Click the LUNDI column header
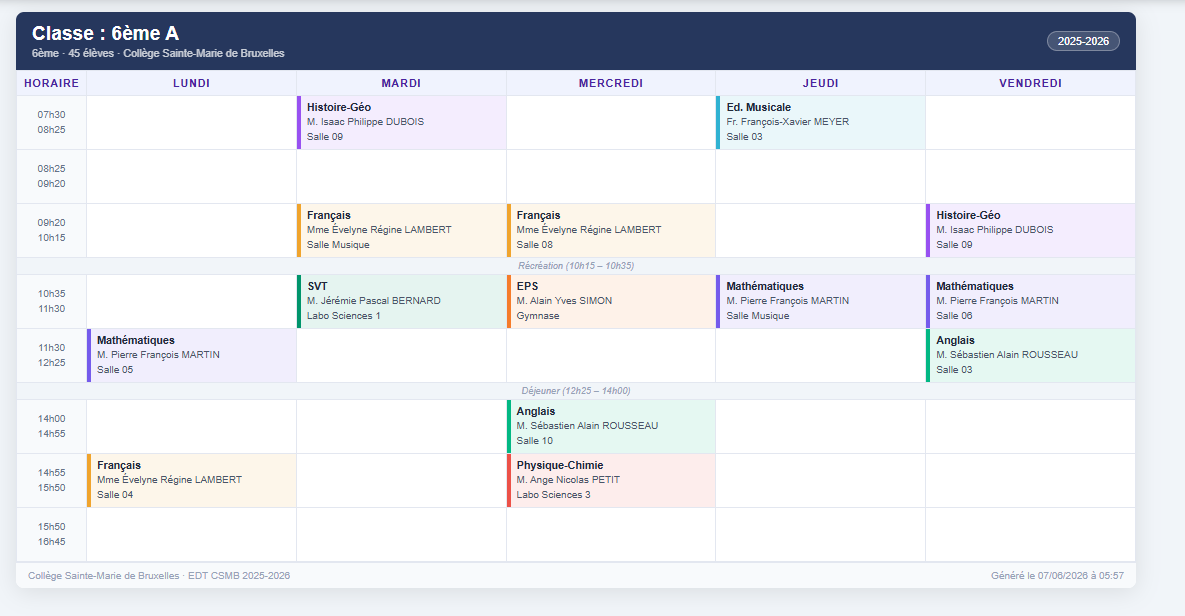Viewport: 1185px width, 616px height. point(191,83)
